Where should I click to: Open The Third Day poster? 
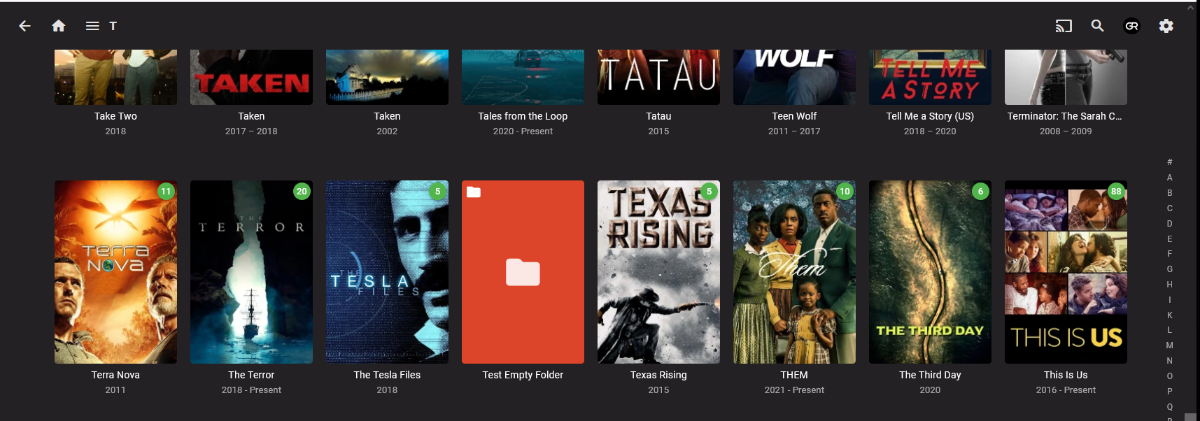930,272
